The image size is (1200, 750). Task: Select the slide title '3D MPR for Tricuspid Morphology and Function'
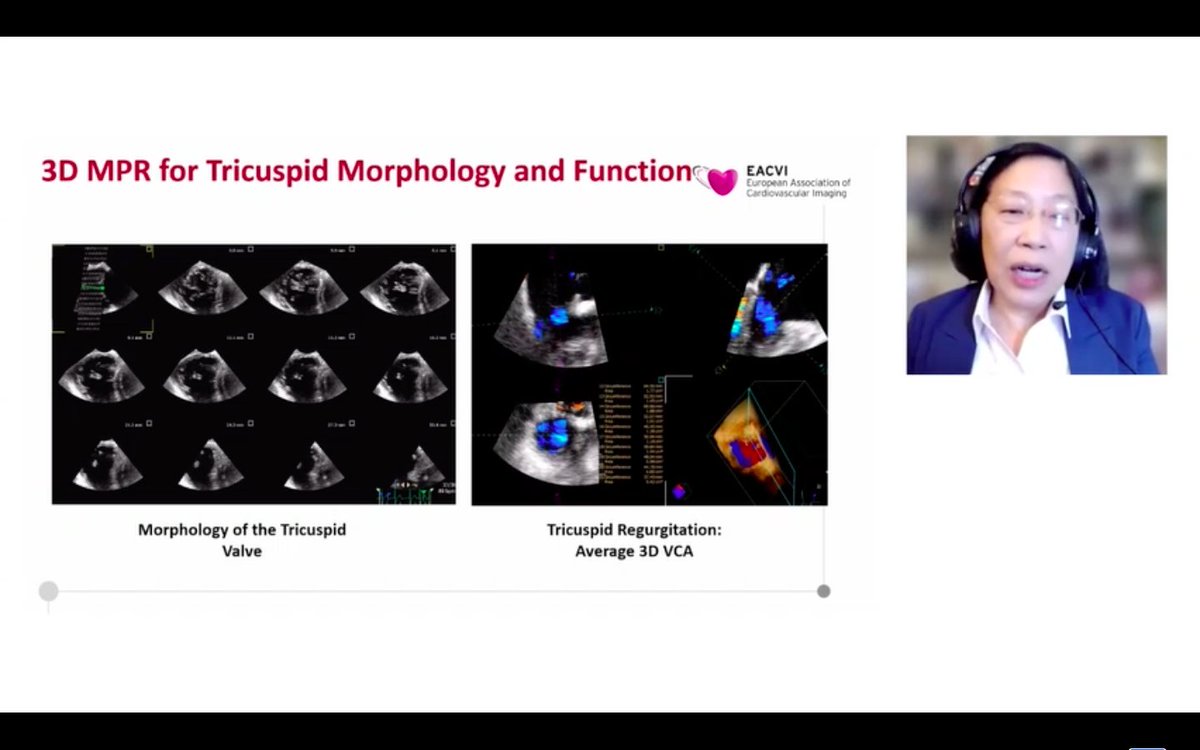click(366, 171)
